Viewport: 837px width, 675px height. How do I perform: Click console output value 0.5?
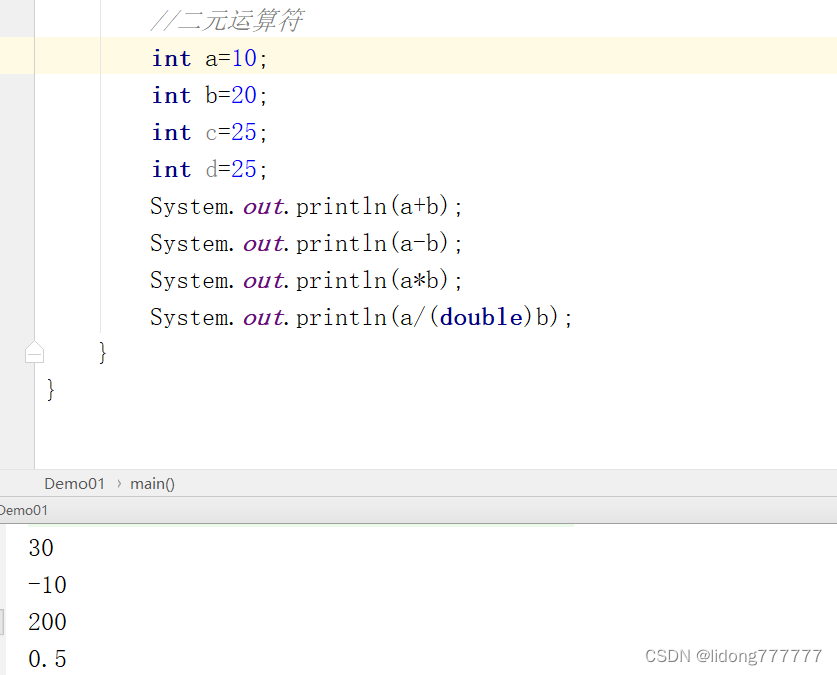pos(48,658)
